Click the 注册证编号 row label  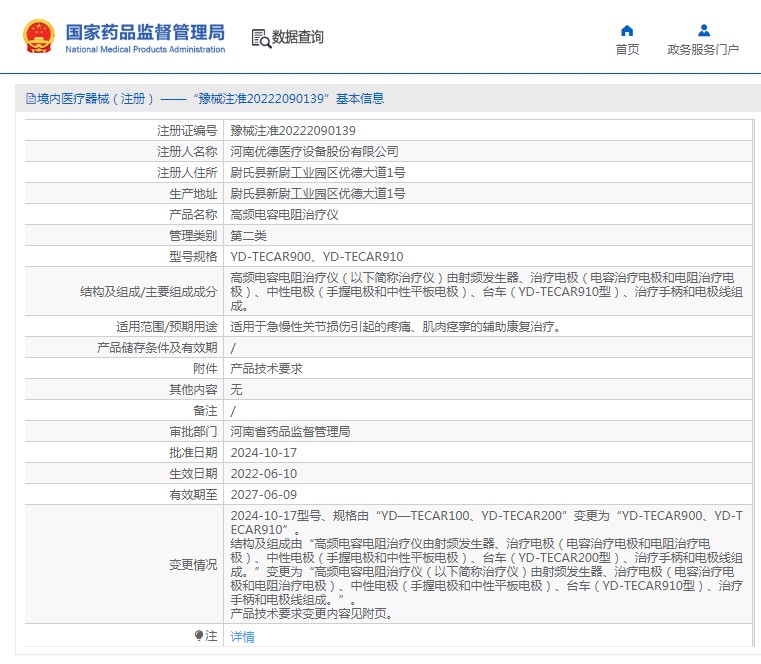coord(187,131)
